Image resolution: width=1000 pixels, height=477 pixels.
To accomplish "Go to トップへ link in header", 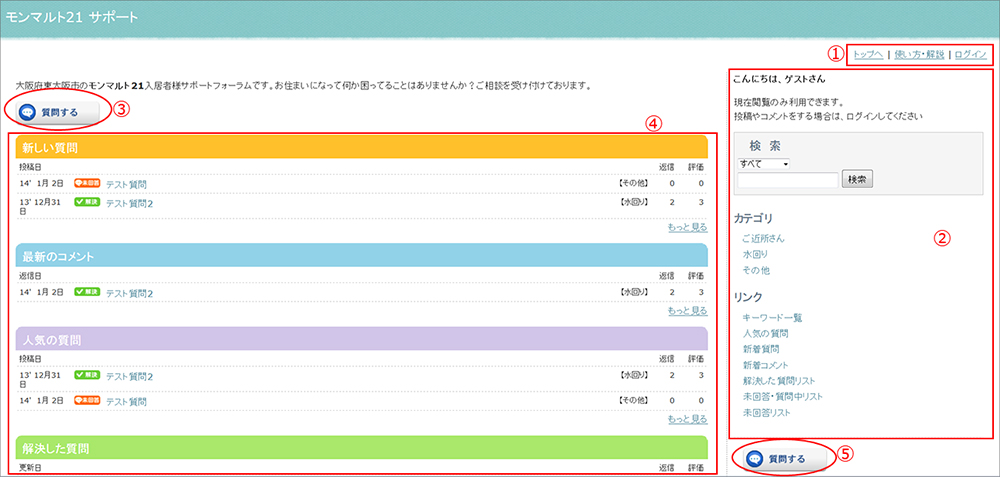I will pyautogui.click(x=866, y=54).
